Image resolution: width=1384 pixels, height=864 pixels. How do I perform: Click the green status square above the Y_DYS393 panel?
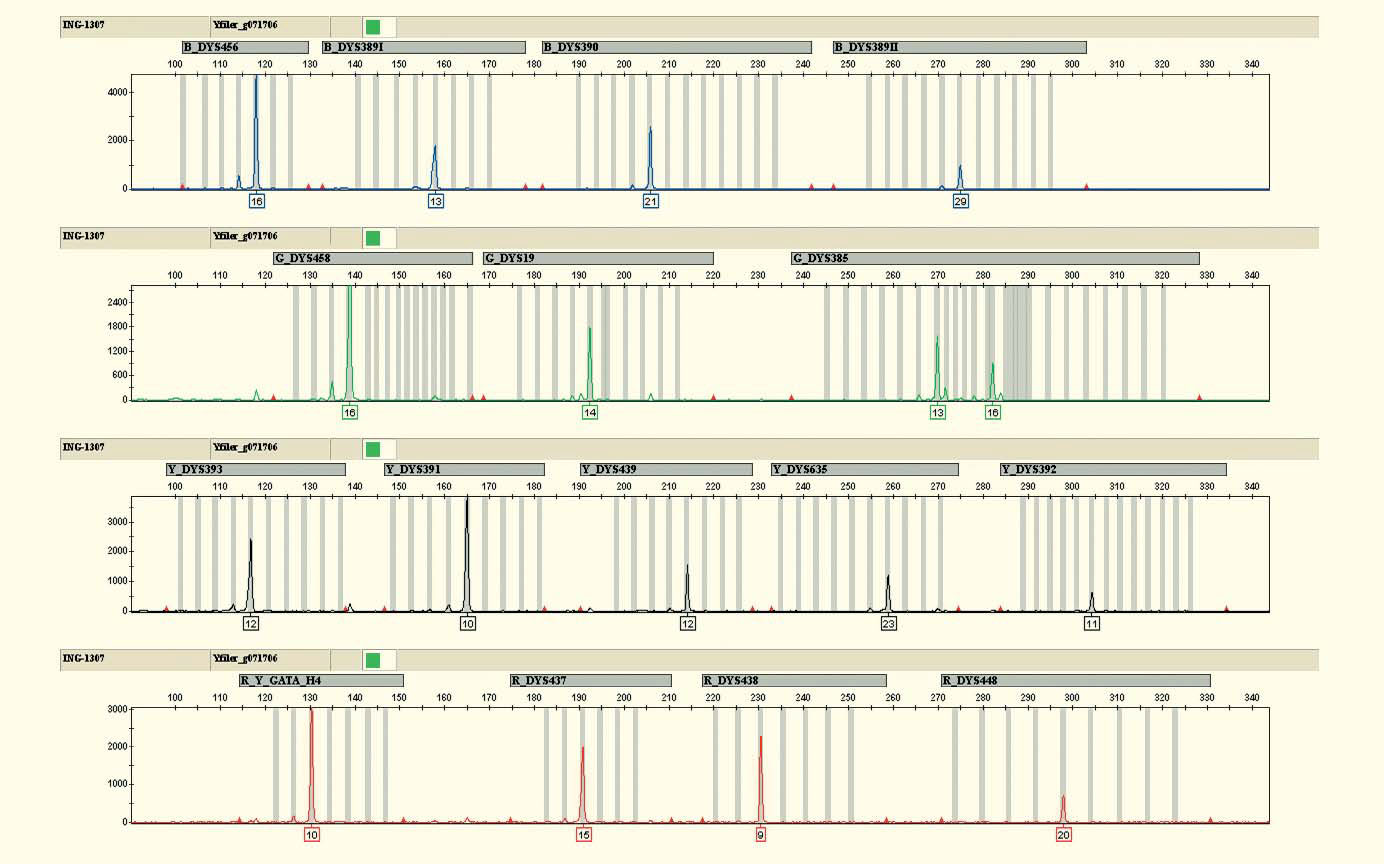pos(373,449)
